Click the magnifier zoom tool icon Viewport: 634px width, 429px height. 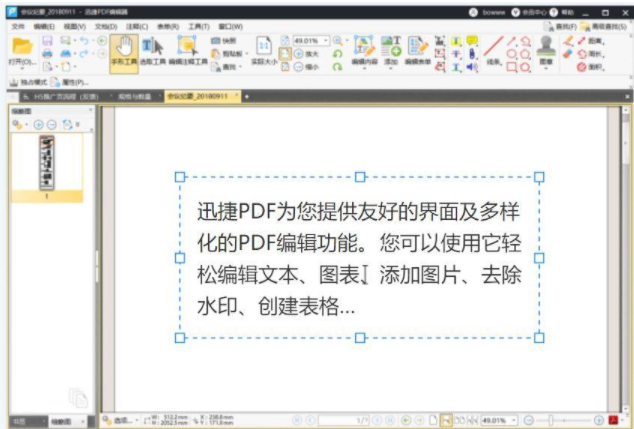[x=338, y=40]
